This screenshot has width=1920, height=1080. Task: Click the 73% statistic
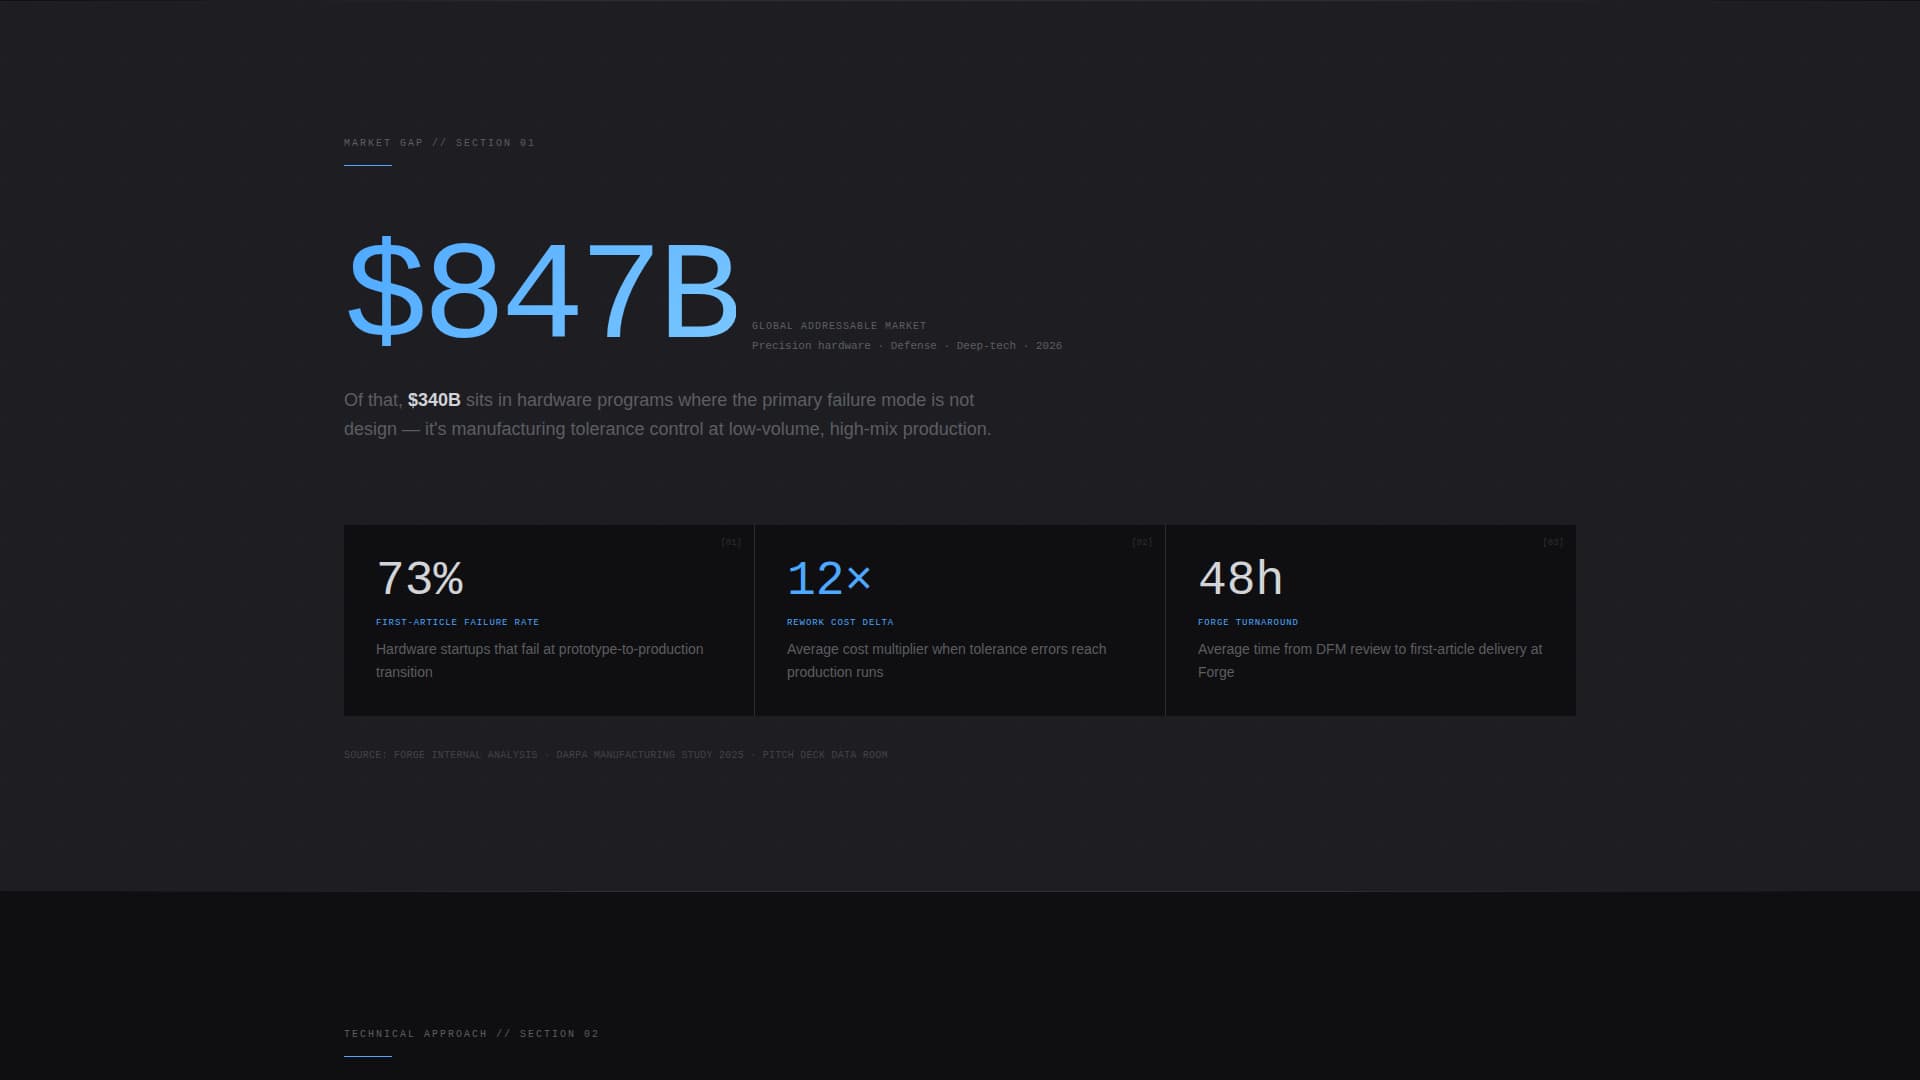[420, 578]
